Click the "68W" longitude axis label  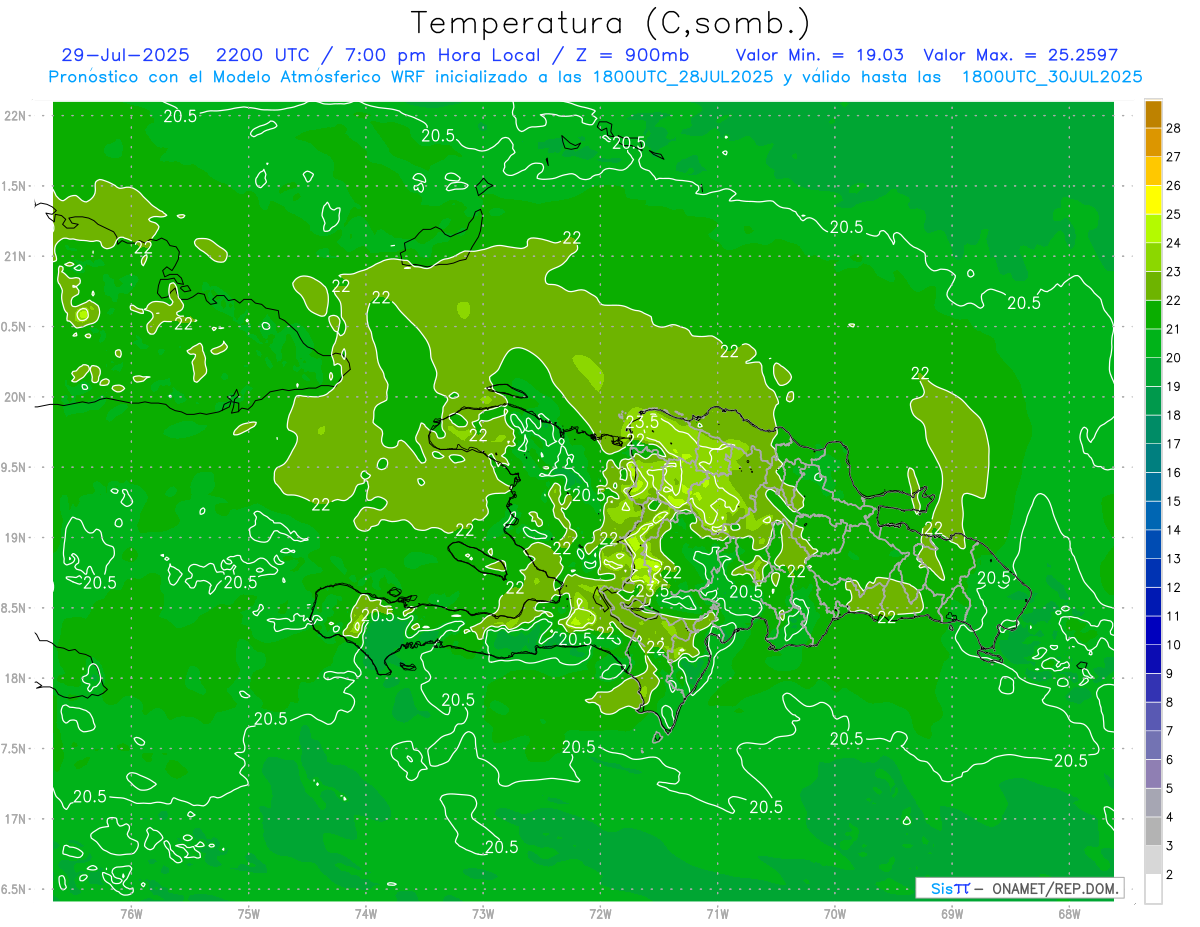(1069, 914)
